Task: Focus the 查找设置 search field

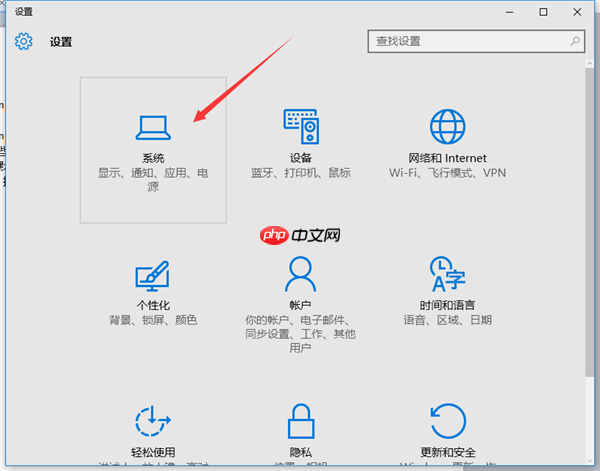Action: pyautogui.click(x=468, y=41)
